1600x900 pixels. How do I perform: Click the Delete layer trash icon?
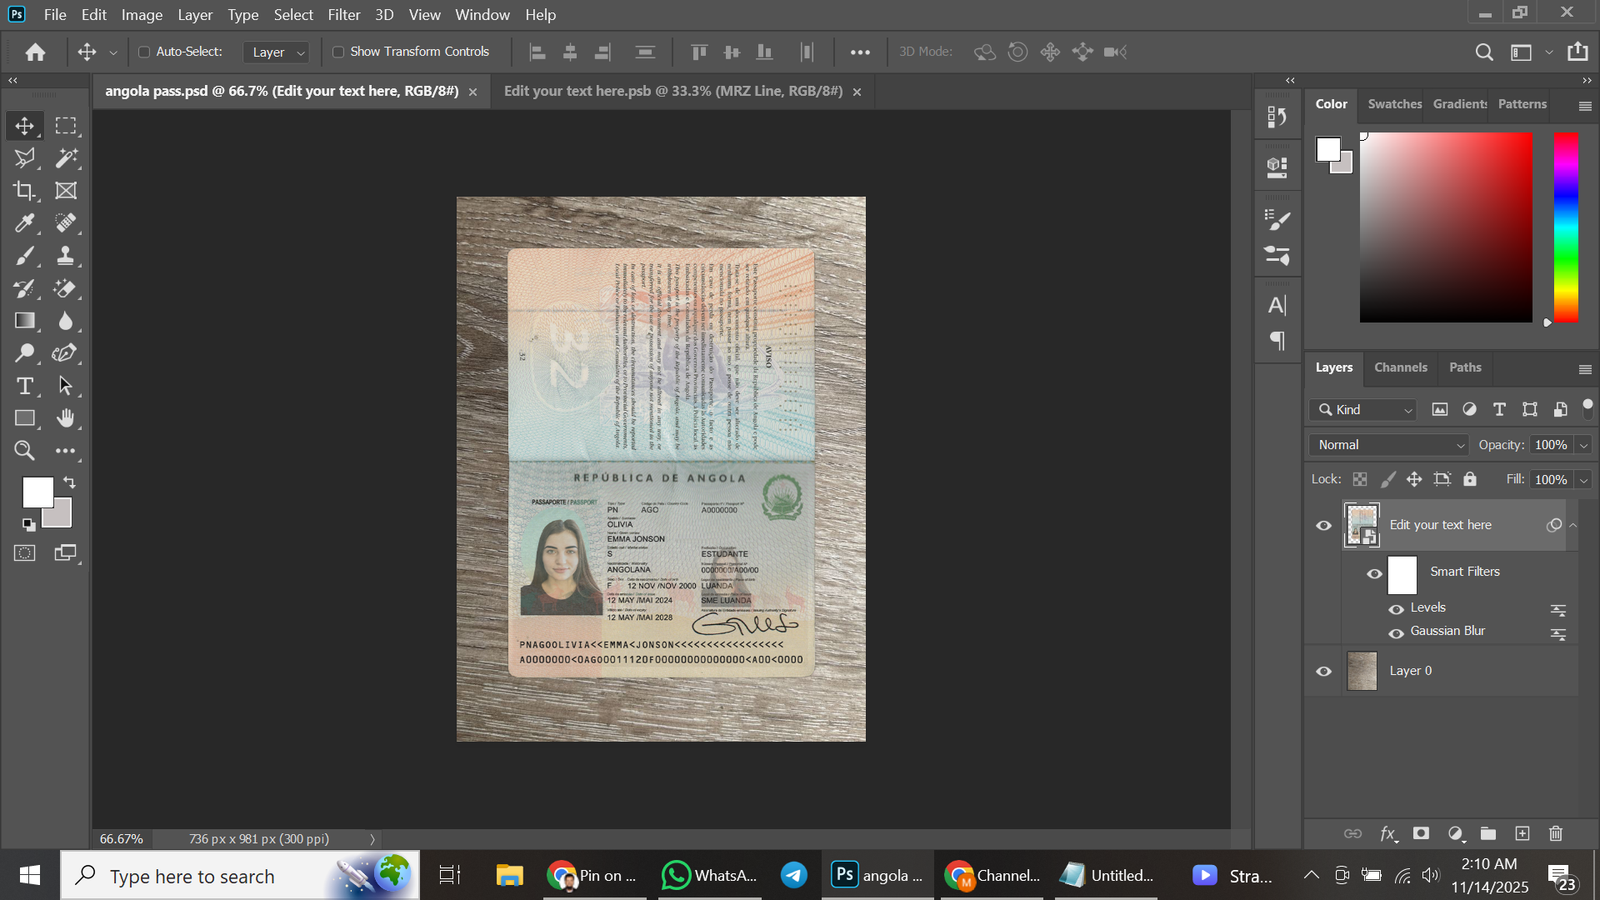[1555, 833]
